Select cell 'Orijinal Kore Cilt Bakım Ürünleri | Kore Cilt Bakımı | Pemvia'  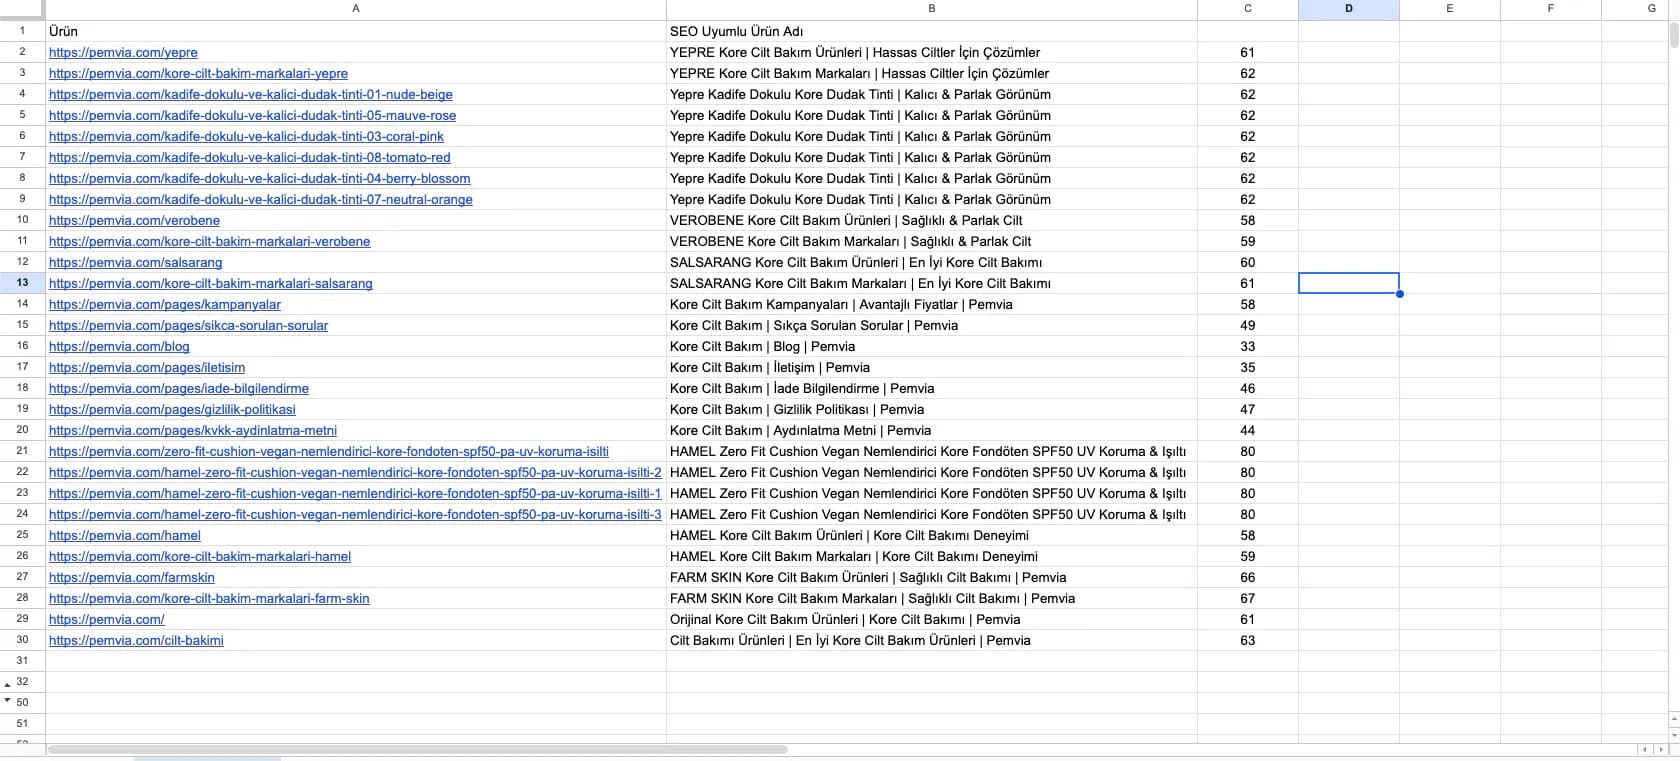(932, 619)
